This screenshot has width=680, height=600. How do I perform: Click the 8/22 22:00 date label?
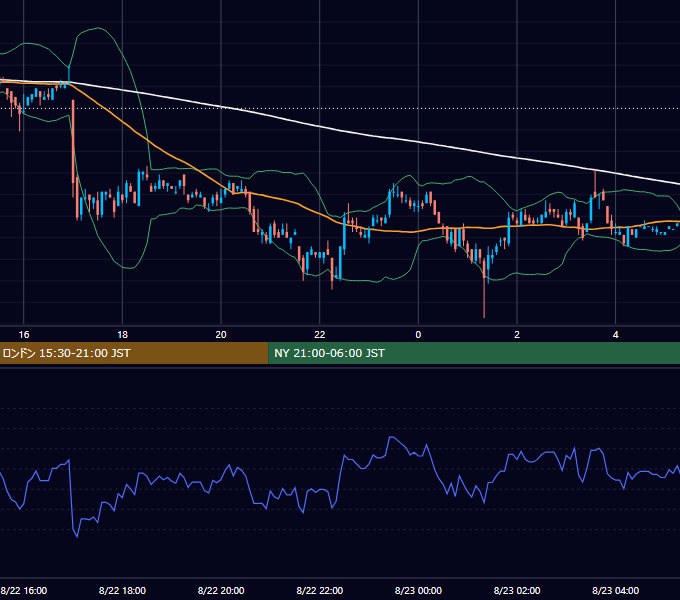pyautogui.click(x=320, y=590)
